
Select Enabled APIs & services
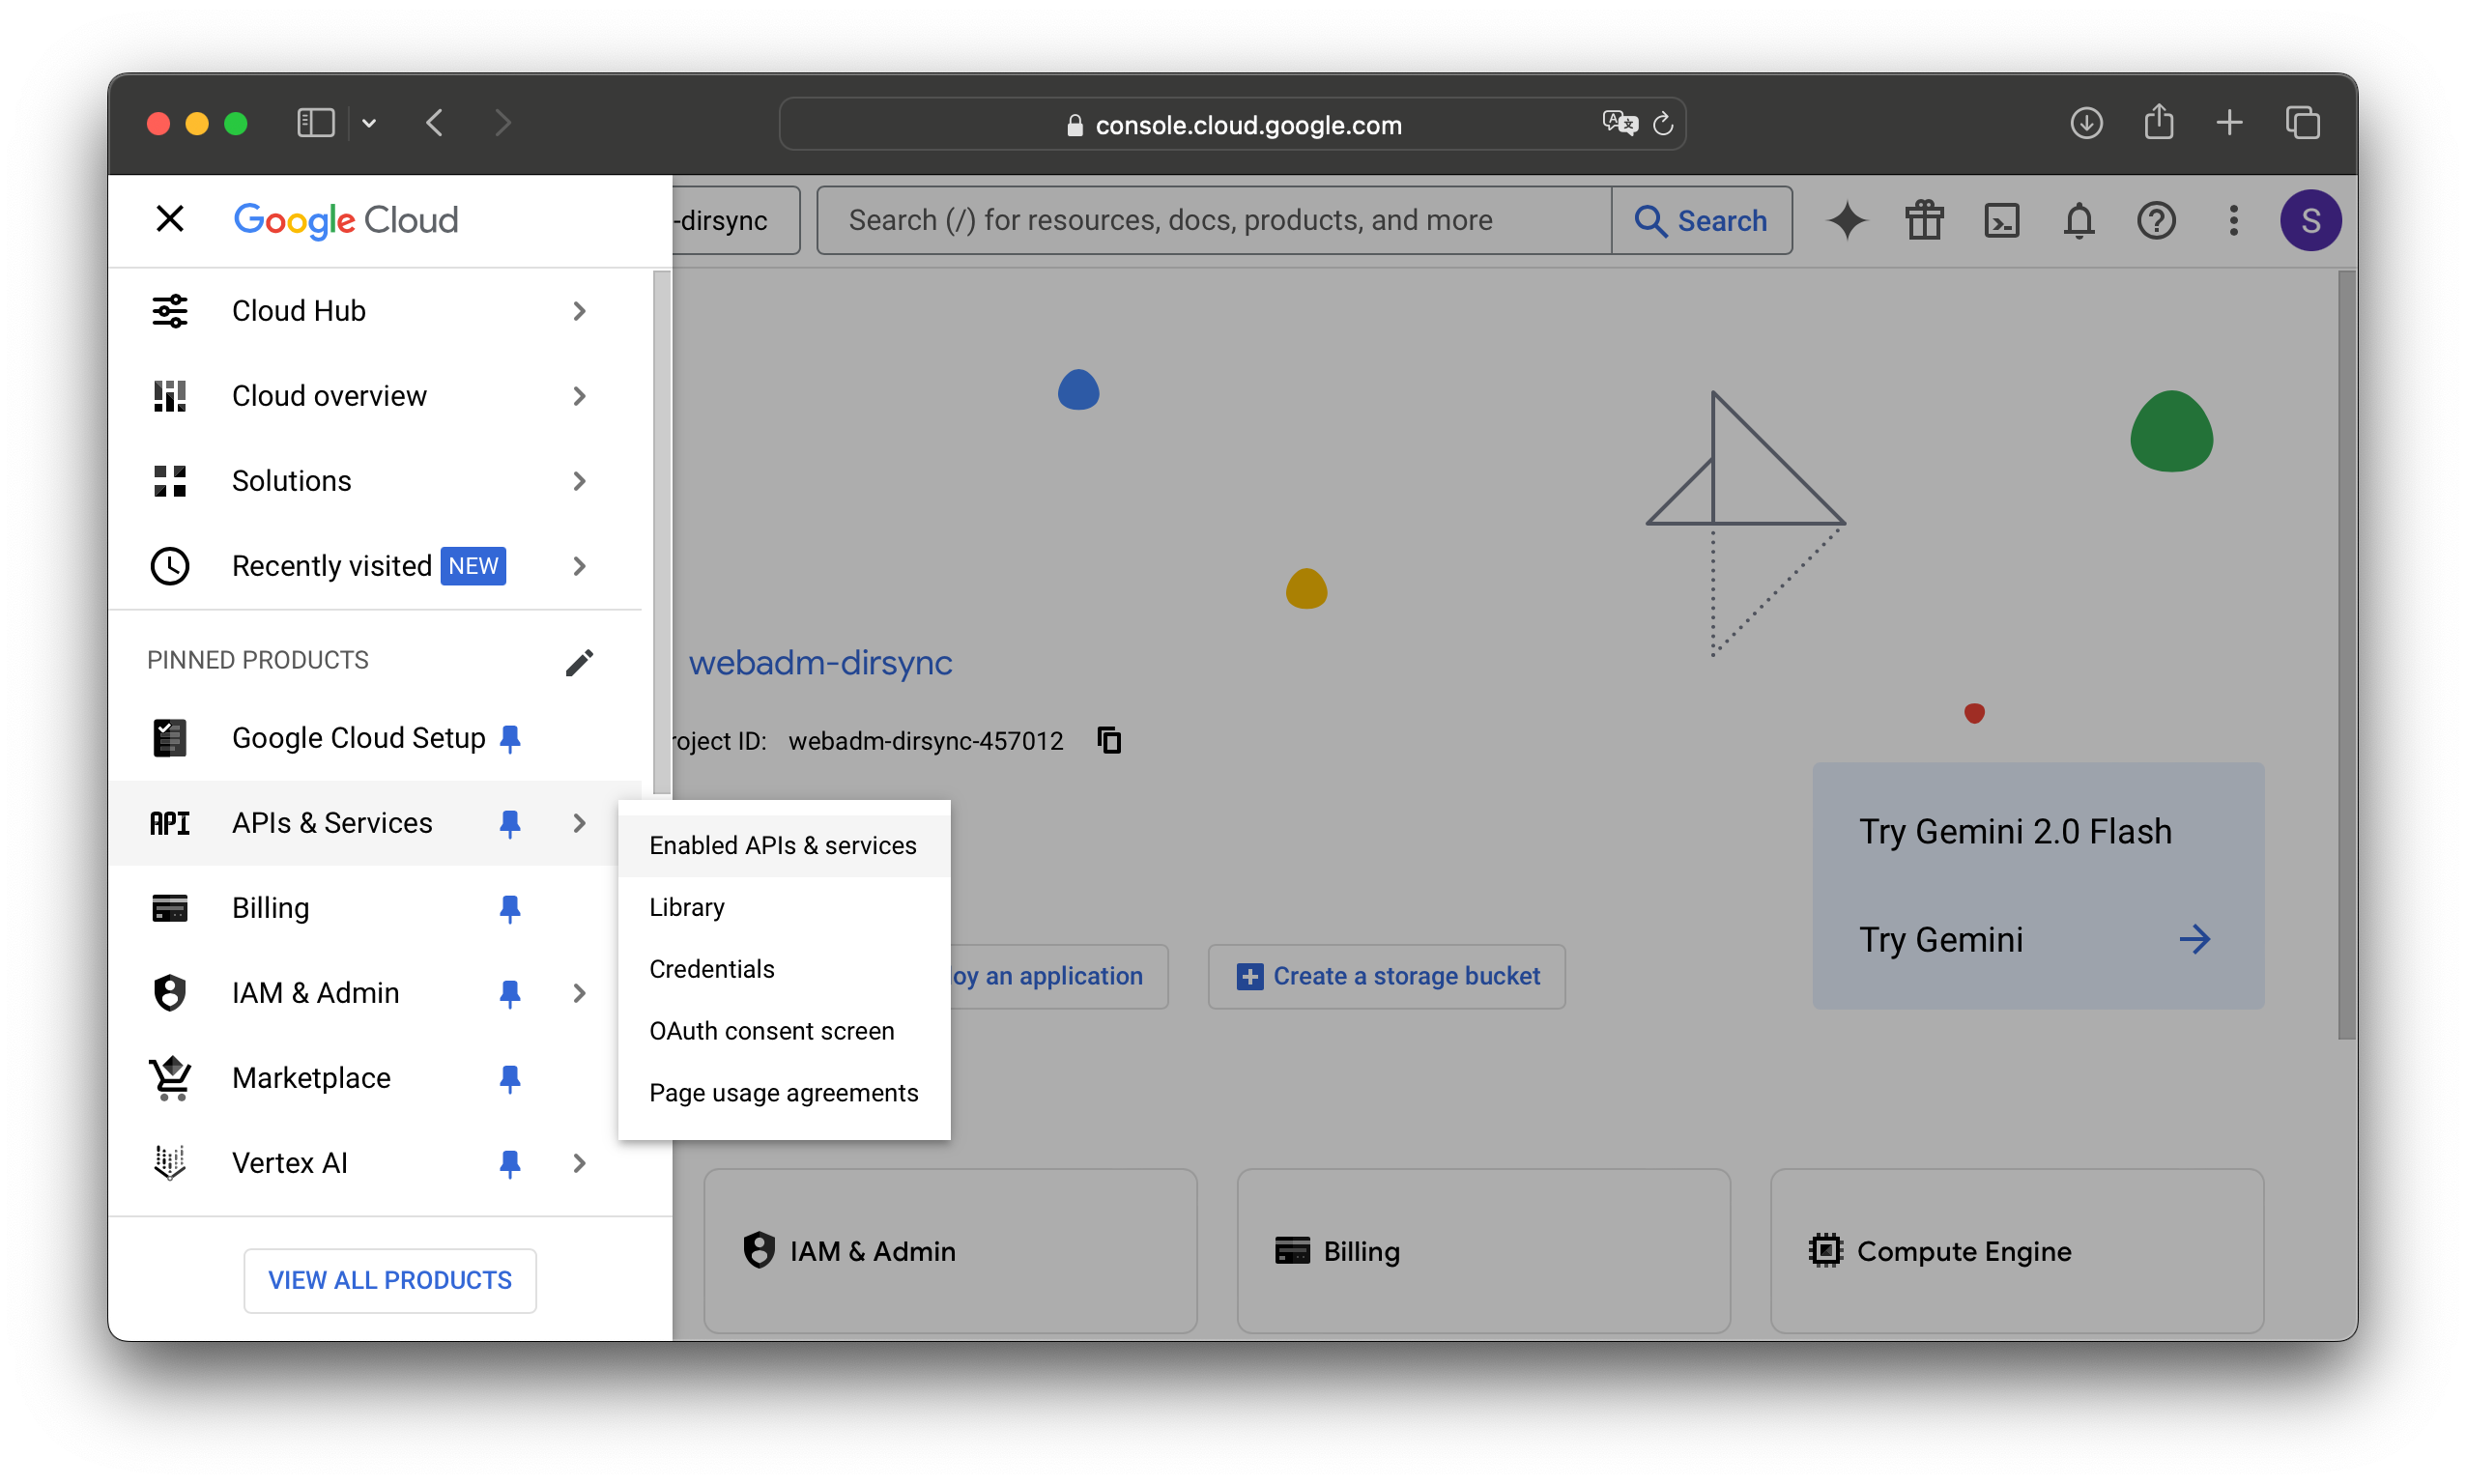783,846
